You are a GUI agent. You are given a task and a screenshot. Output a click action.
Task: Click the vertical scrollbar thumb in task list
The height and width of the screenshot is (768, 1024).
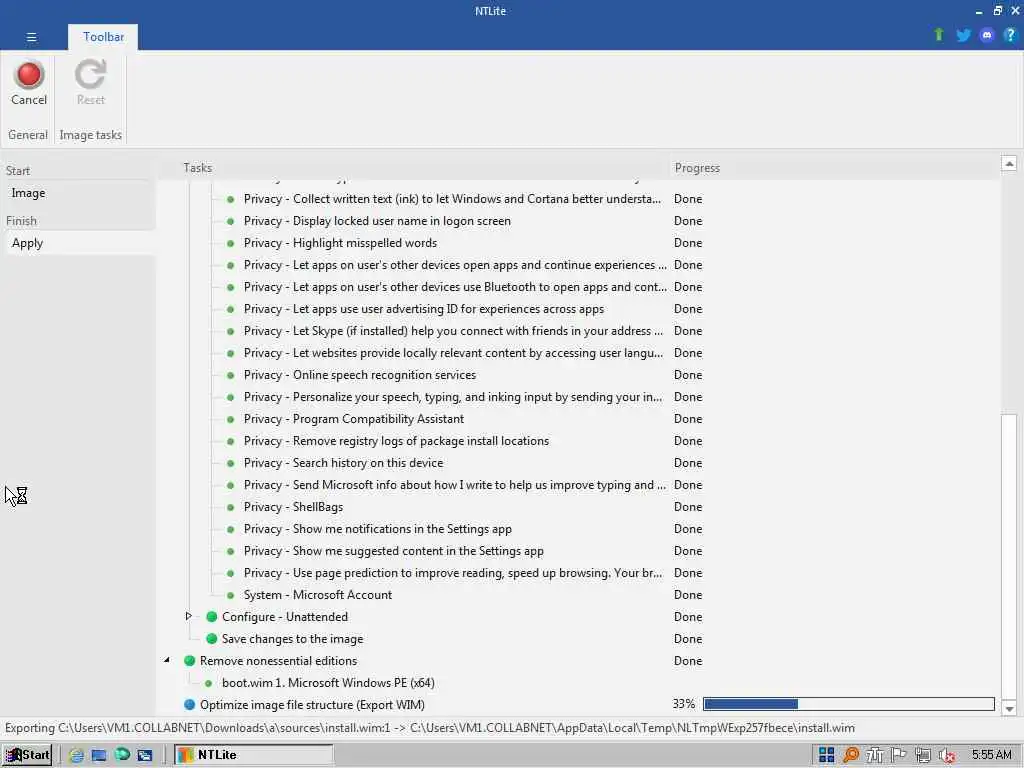(x=1009, y=556)
